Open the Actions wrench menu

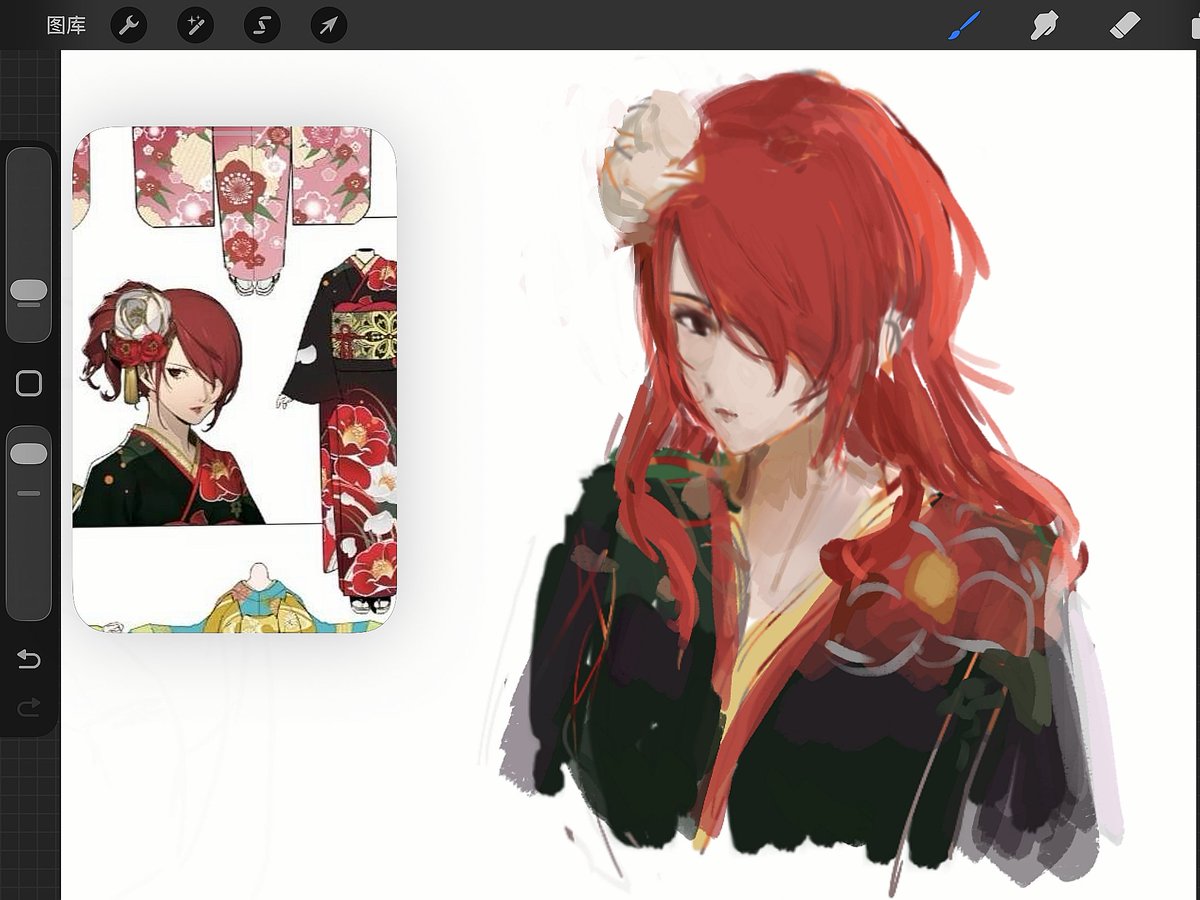click(129, 25)
